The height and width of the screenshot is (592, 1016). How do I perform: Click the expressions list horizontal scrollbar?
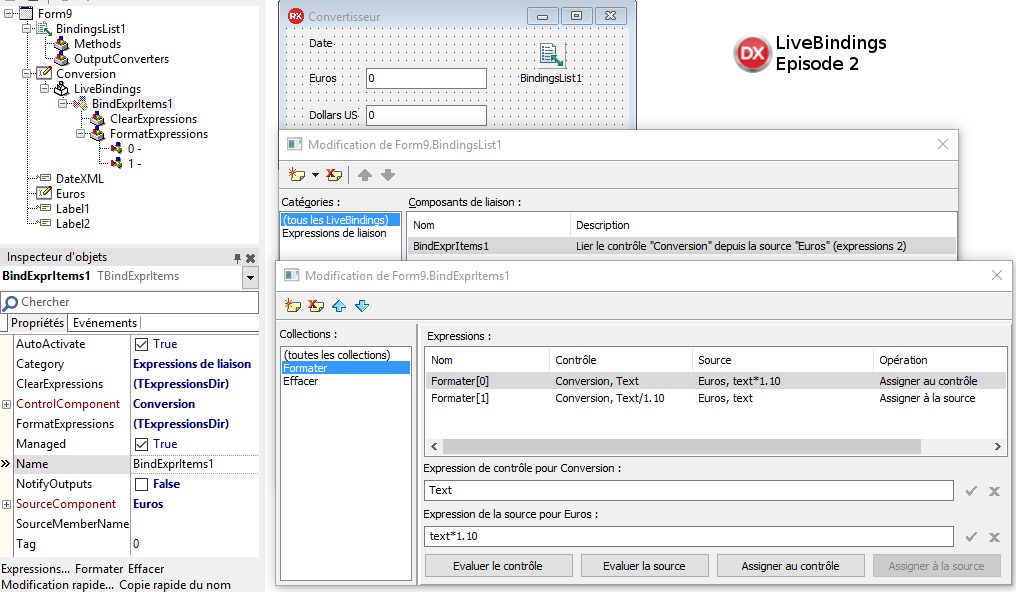(700, 447)
